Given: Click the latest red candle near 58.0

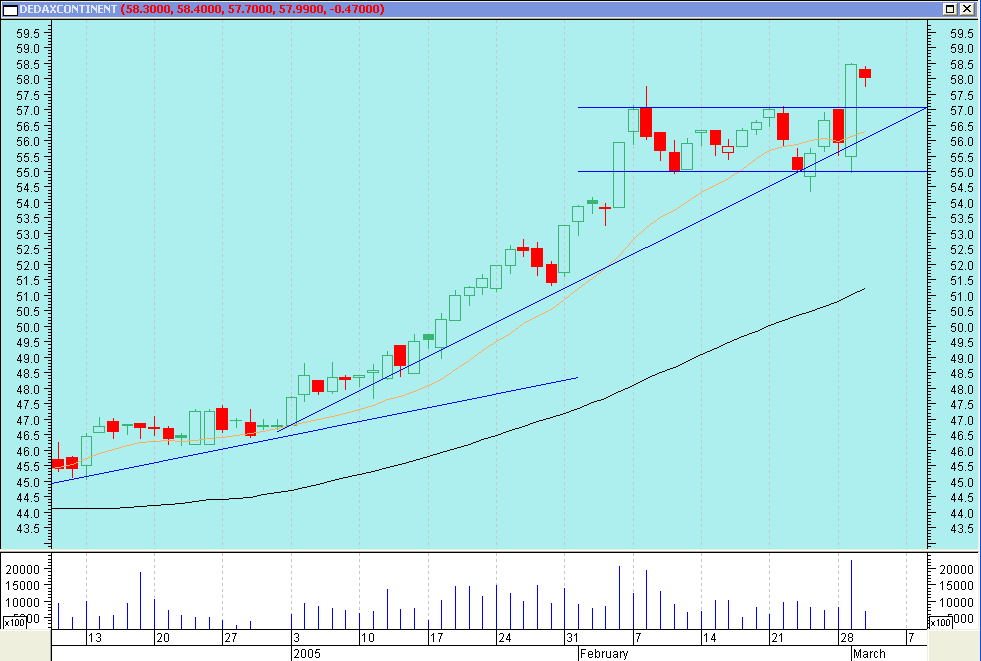Looking at the screenshot, I should click(864, 73).
